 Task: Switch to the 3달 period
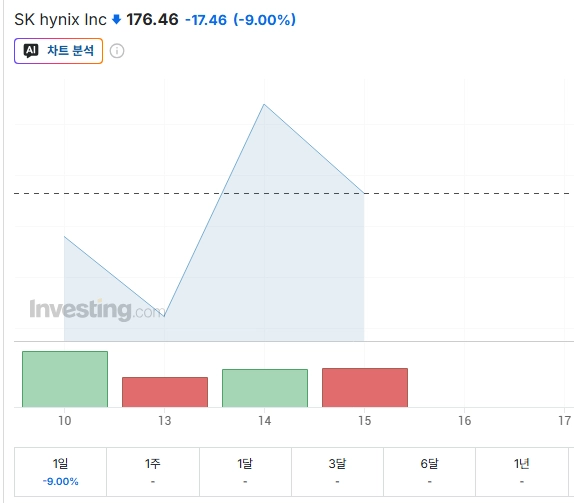(x=338, y=472)
